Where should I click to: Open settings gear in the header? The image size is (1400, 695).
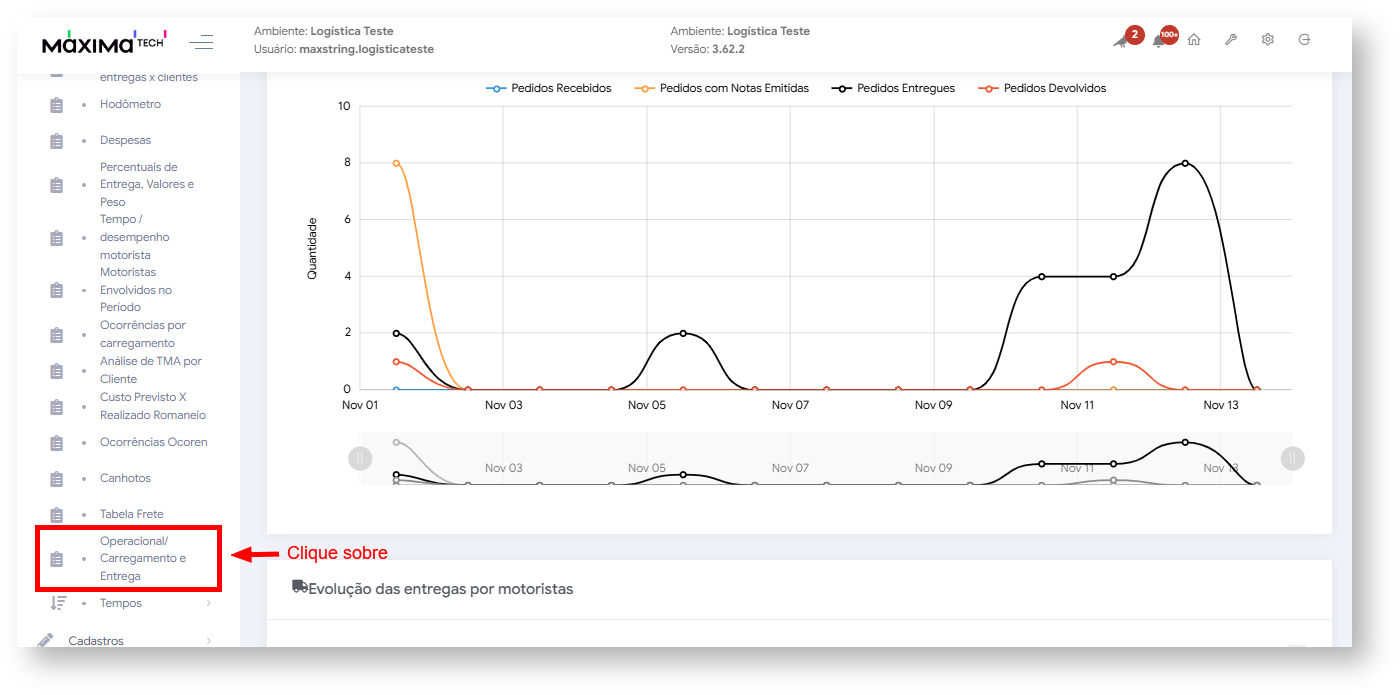(1267, 40)
